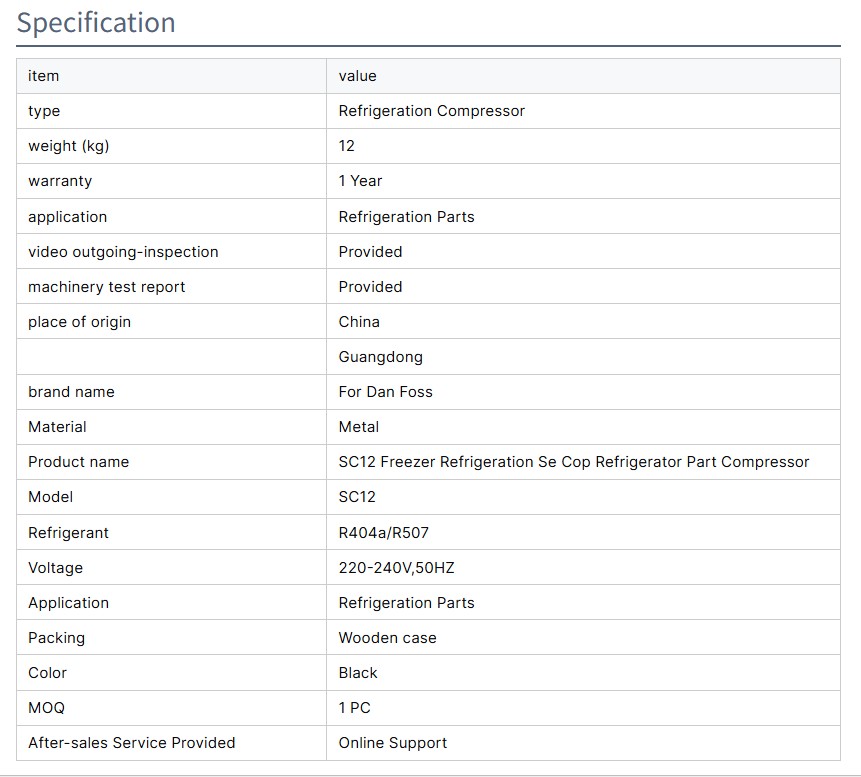861x777 pixels.
Task: Select the weight value 12
Action: click(x=346, y=146)
